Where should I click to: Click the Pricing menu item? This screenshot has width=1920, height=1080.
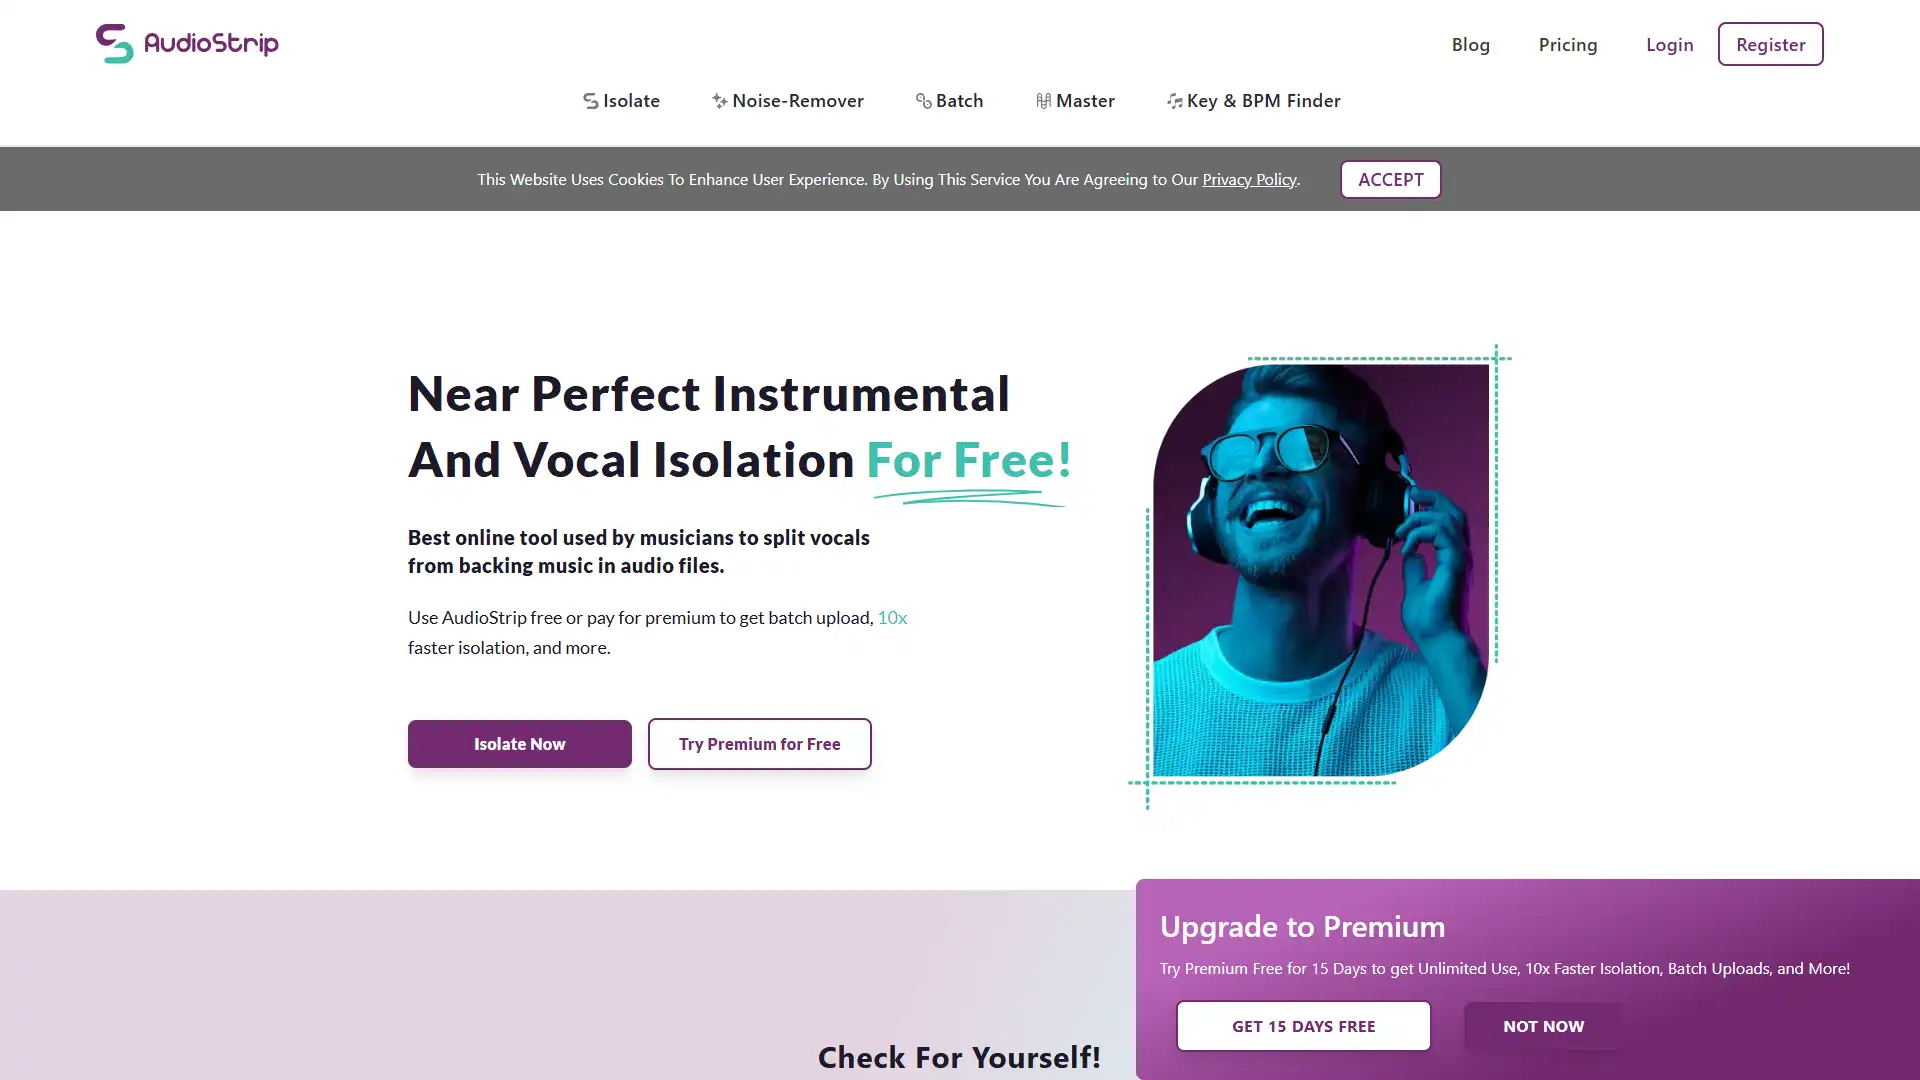(1568, 44)
